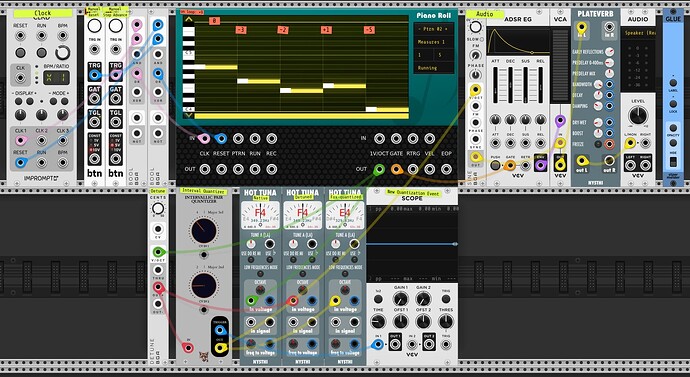Click the in R jack on Plateverb
This screenshot has width=690, height=377.
click(x=609, y=26)
